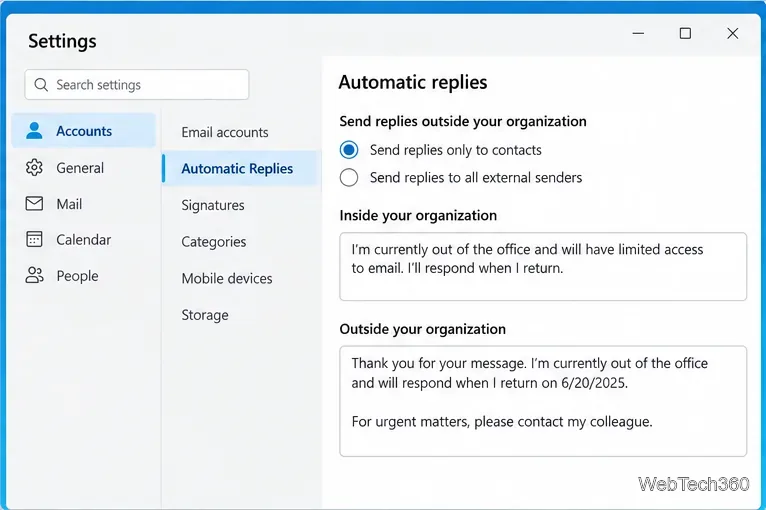The width and height of the screenshot is (766, 510).
Task: Select Send replies to all external senders
Action: pyautogui.click(x=349, y=177)
